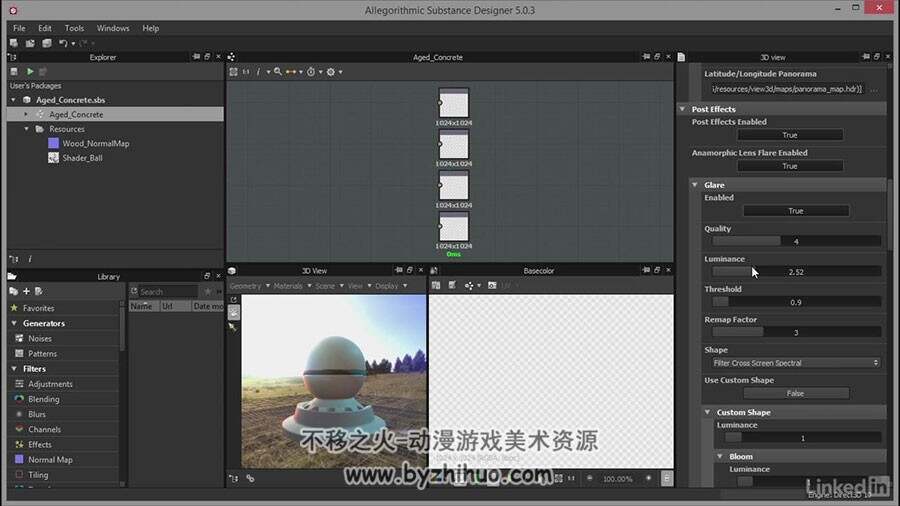Image resolution: width=900 pixels, height=506 pixels.
Task: Click the open package icon in main toolbar
Action: coord(30,43)
